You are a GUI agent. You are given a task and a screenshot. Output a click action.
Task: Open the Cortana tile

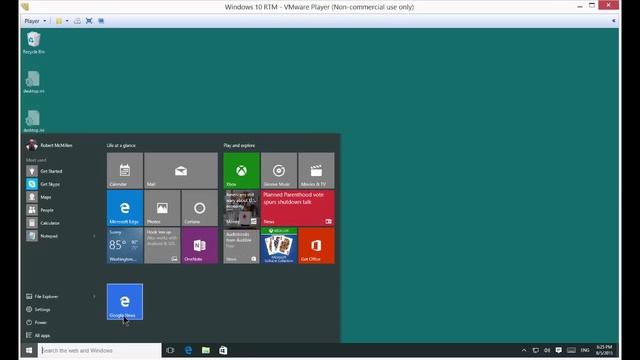click(200, 208)
